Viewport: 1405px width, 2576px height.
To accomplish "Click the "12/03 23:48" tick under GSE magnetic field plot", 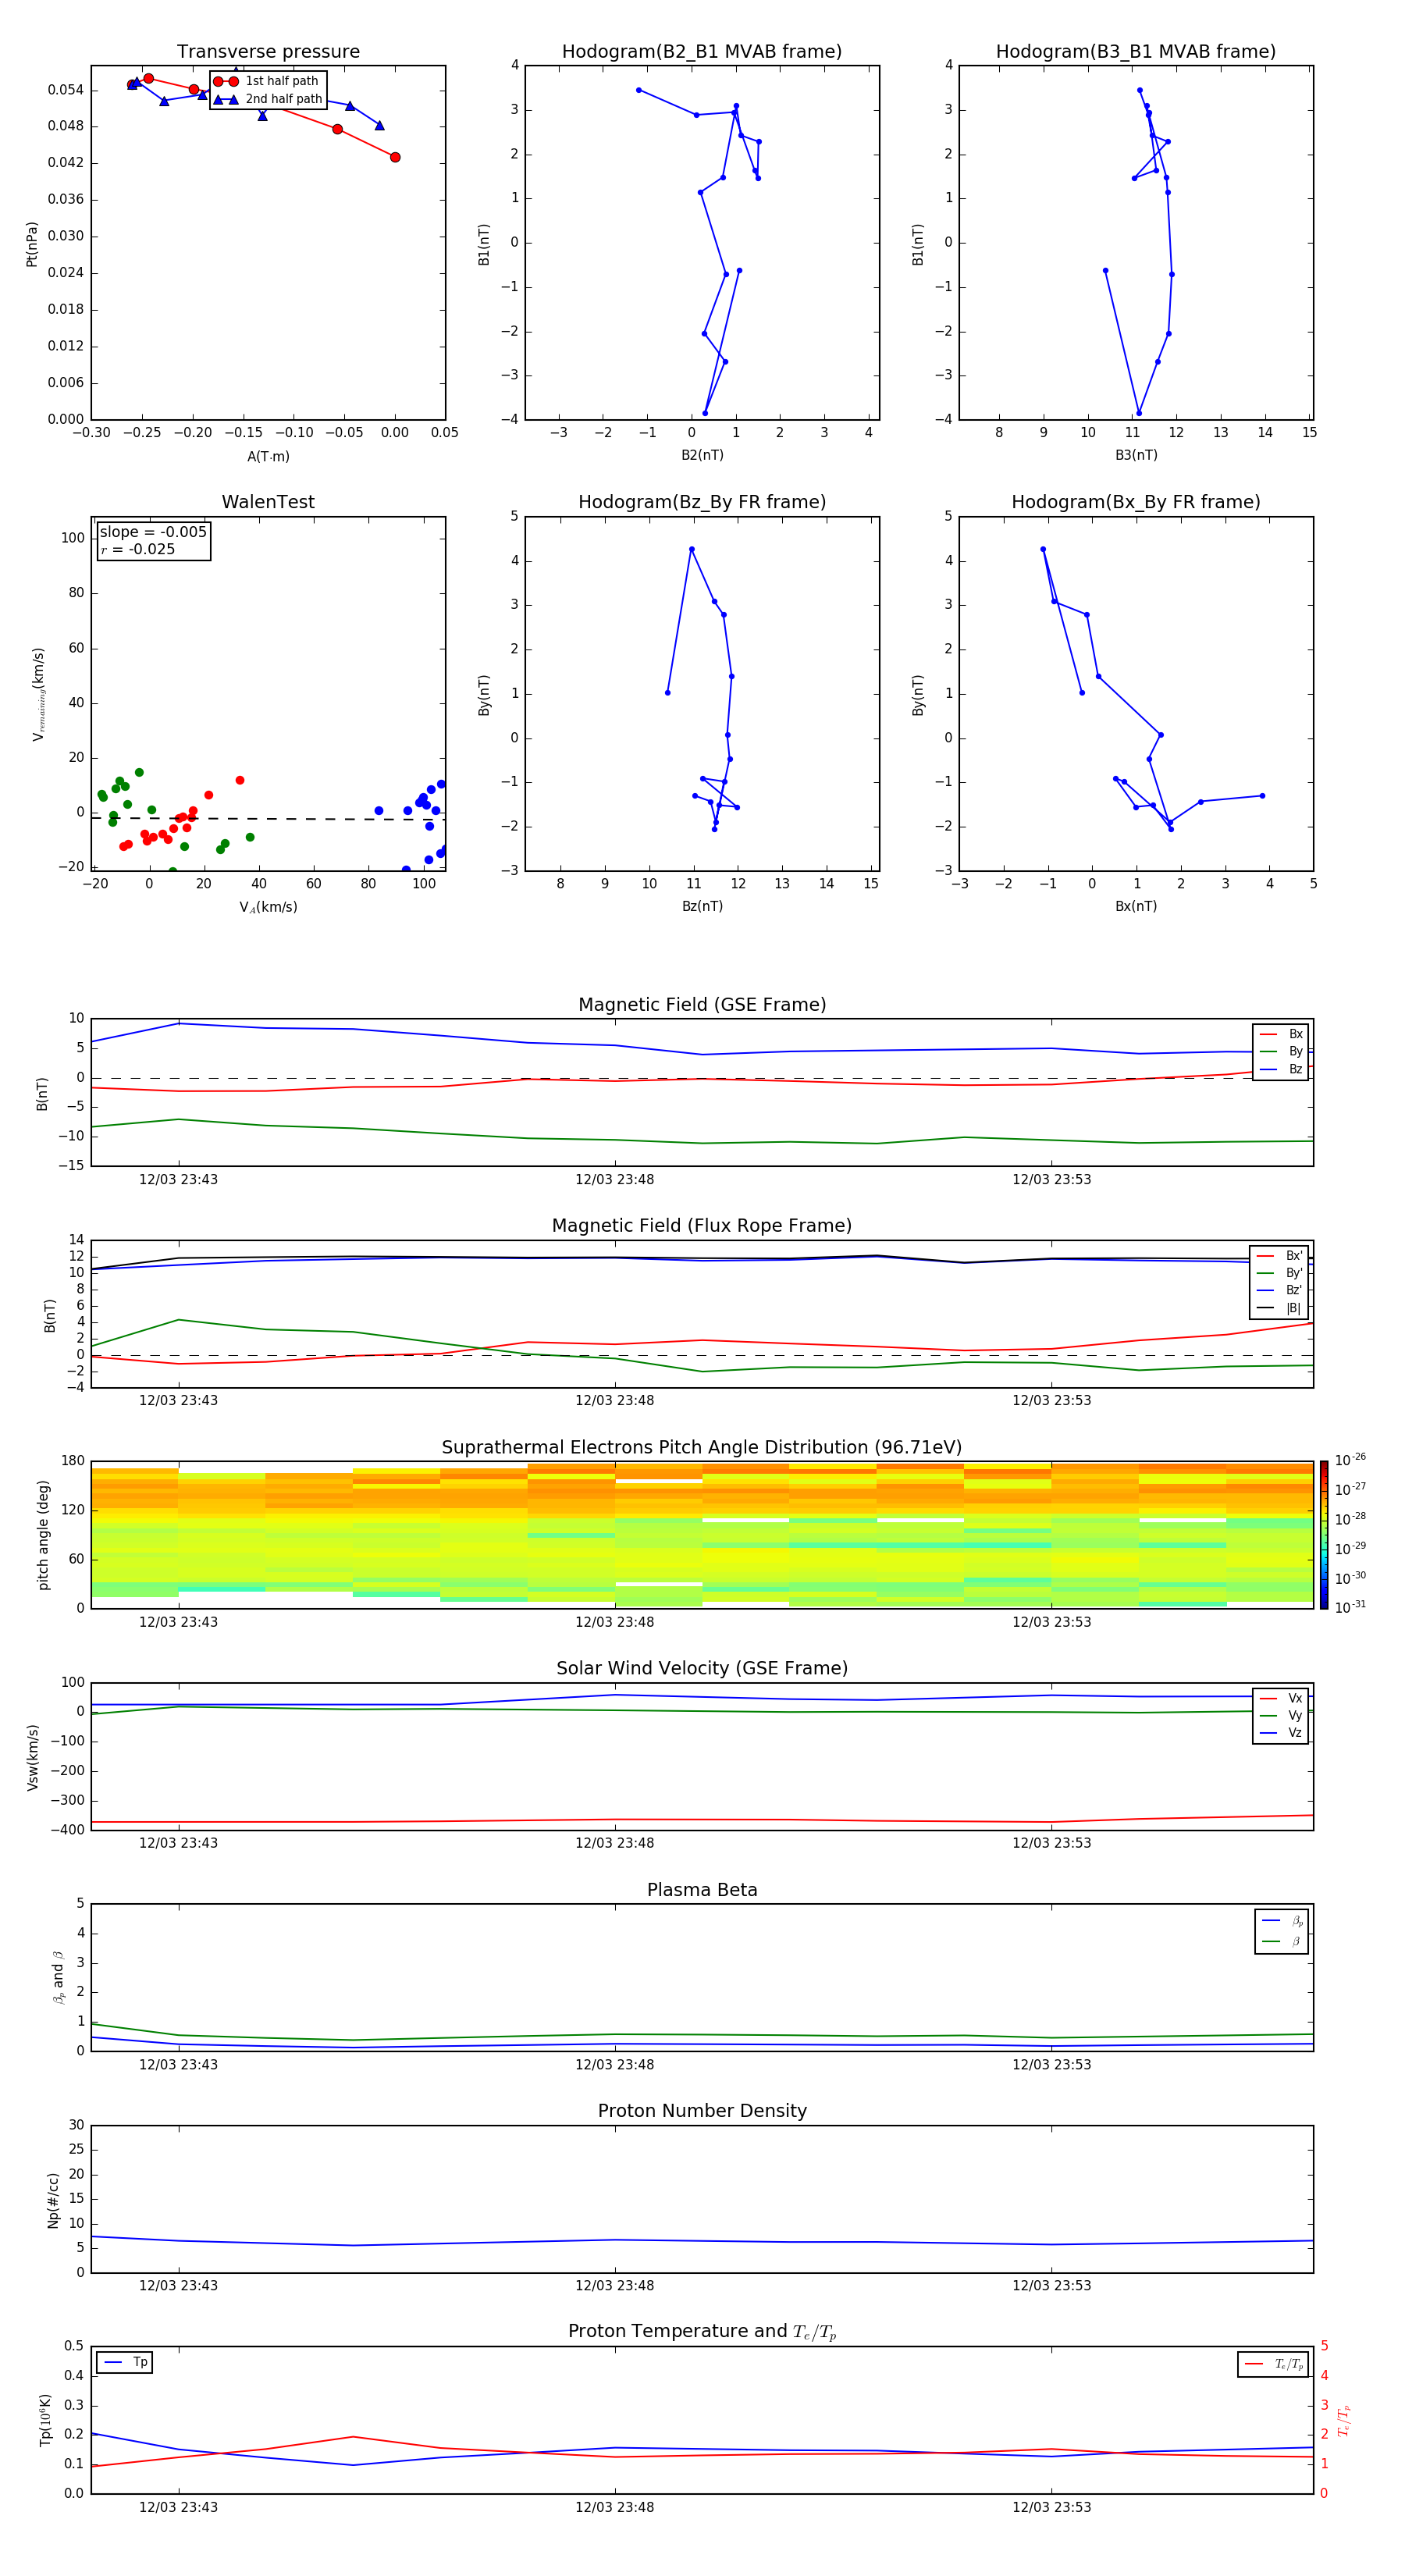I will (x=615, y=1180).
